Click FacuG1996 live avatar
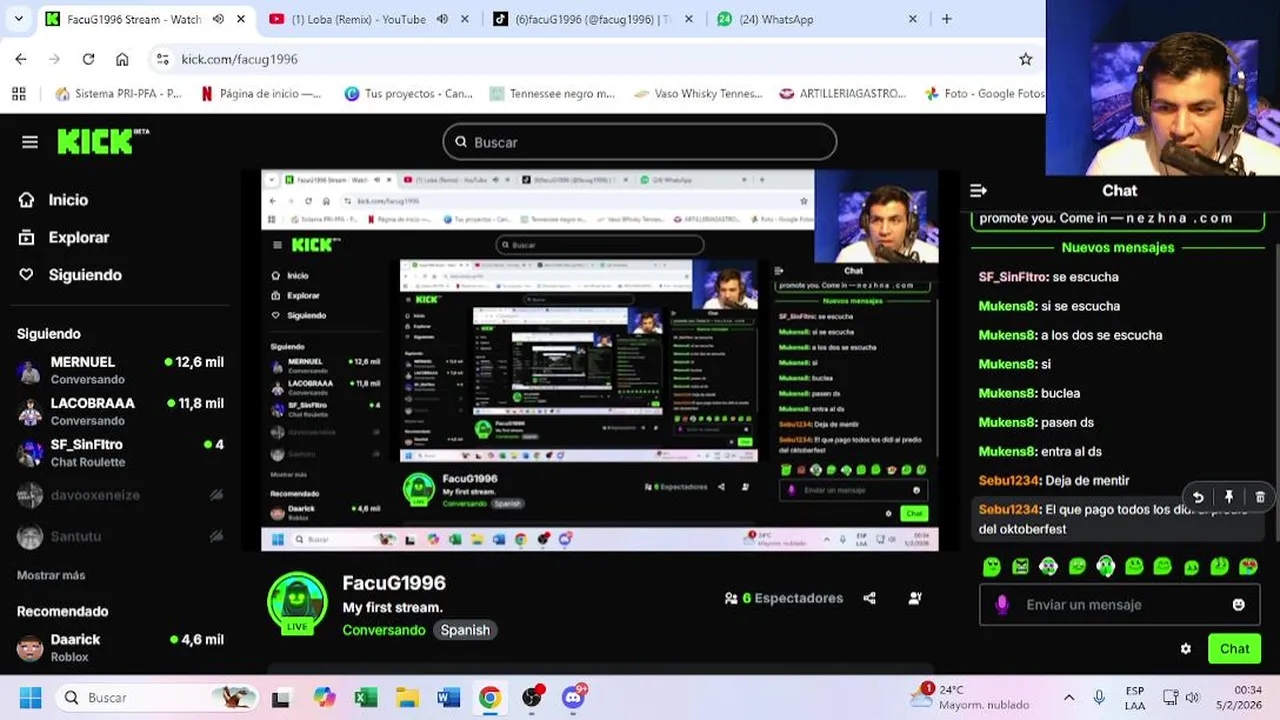The width and height of the screenshot is (1280, 720). tap(297, 603)
